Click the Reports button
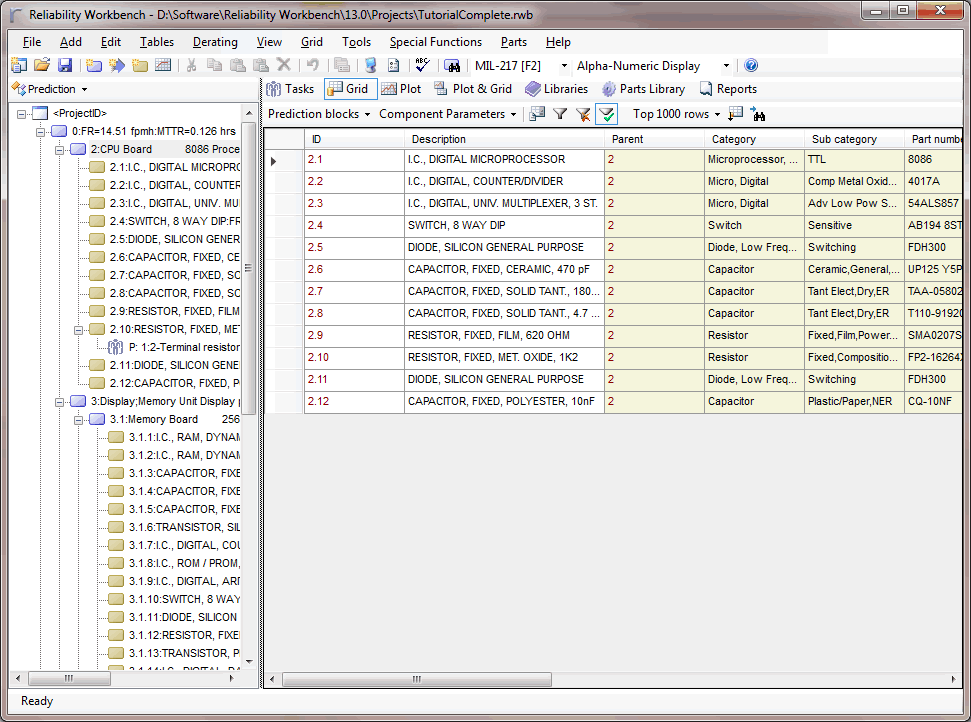Image resolution: width=971 pixels, height=722 pixels. pos(727,89)
